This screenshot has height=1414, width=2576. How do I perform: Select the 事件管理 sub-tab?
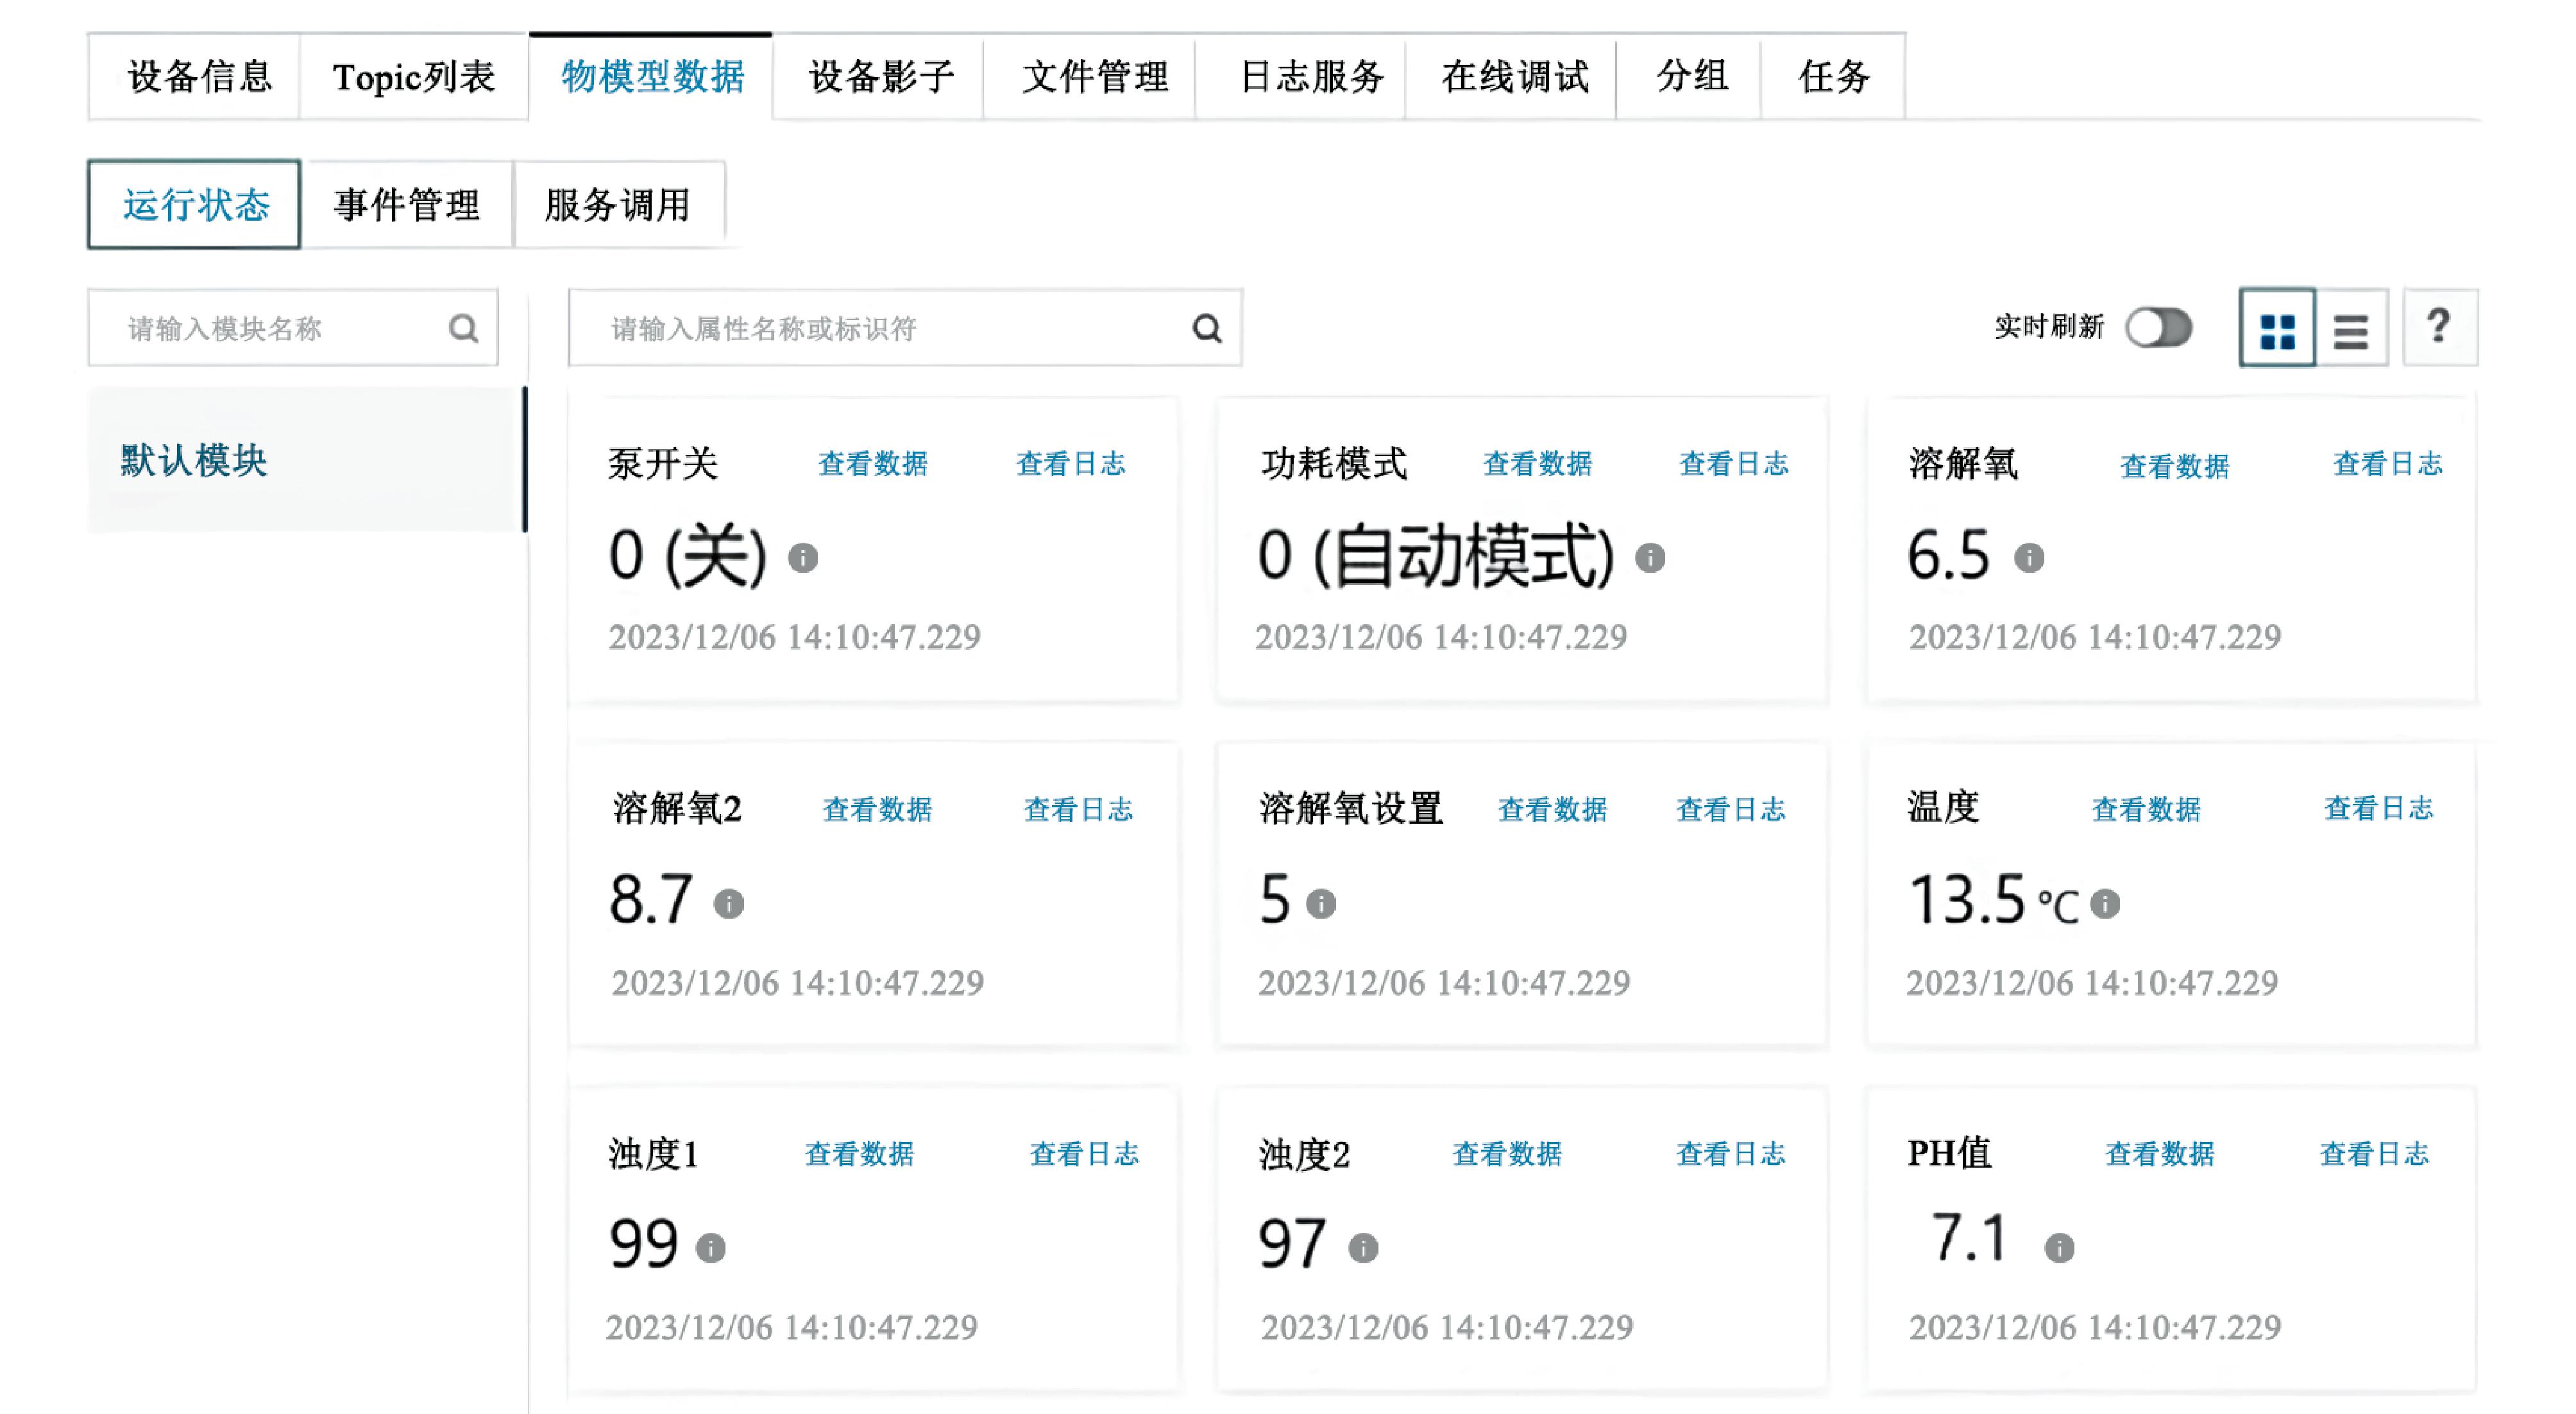(407, 205)
